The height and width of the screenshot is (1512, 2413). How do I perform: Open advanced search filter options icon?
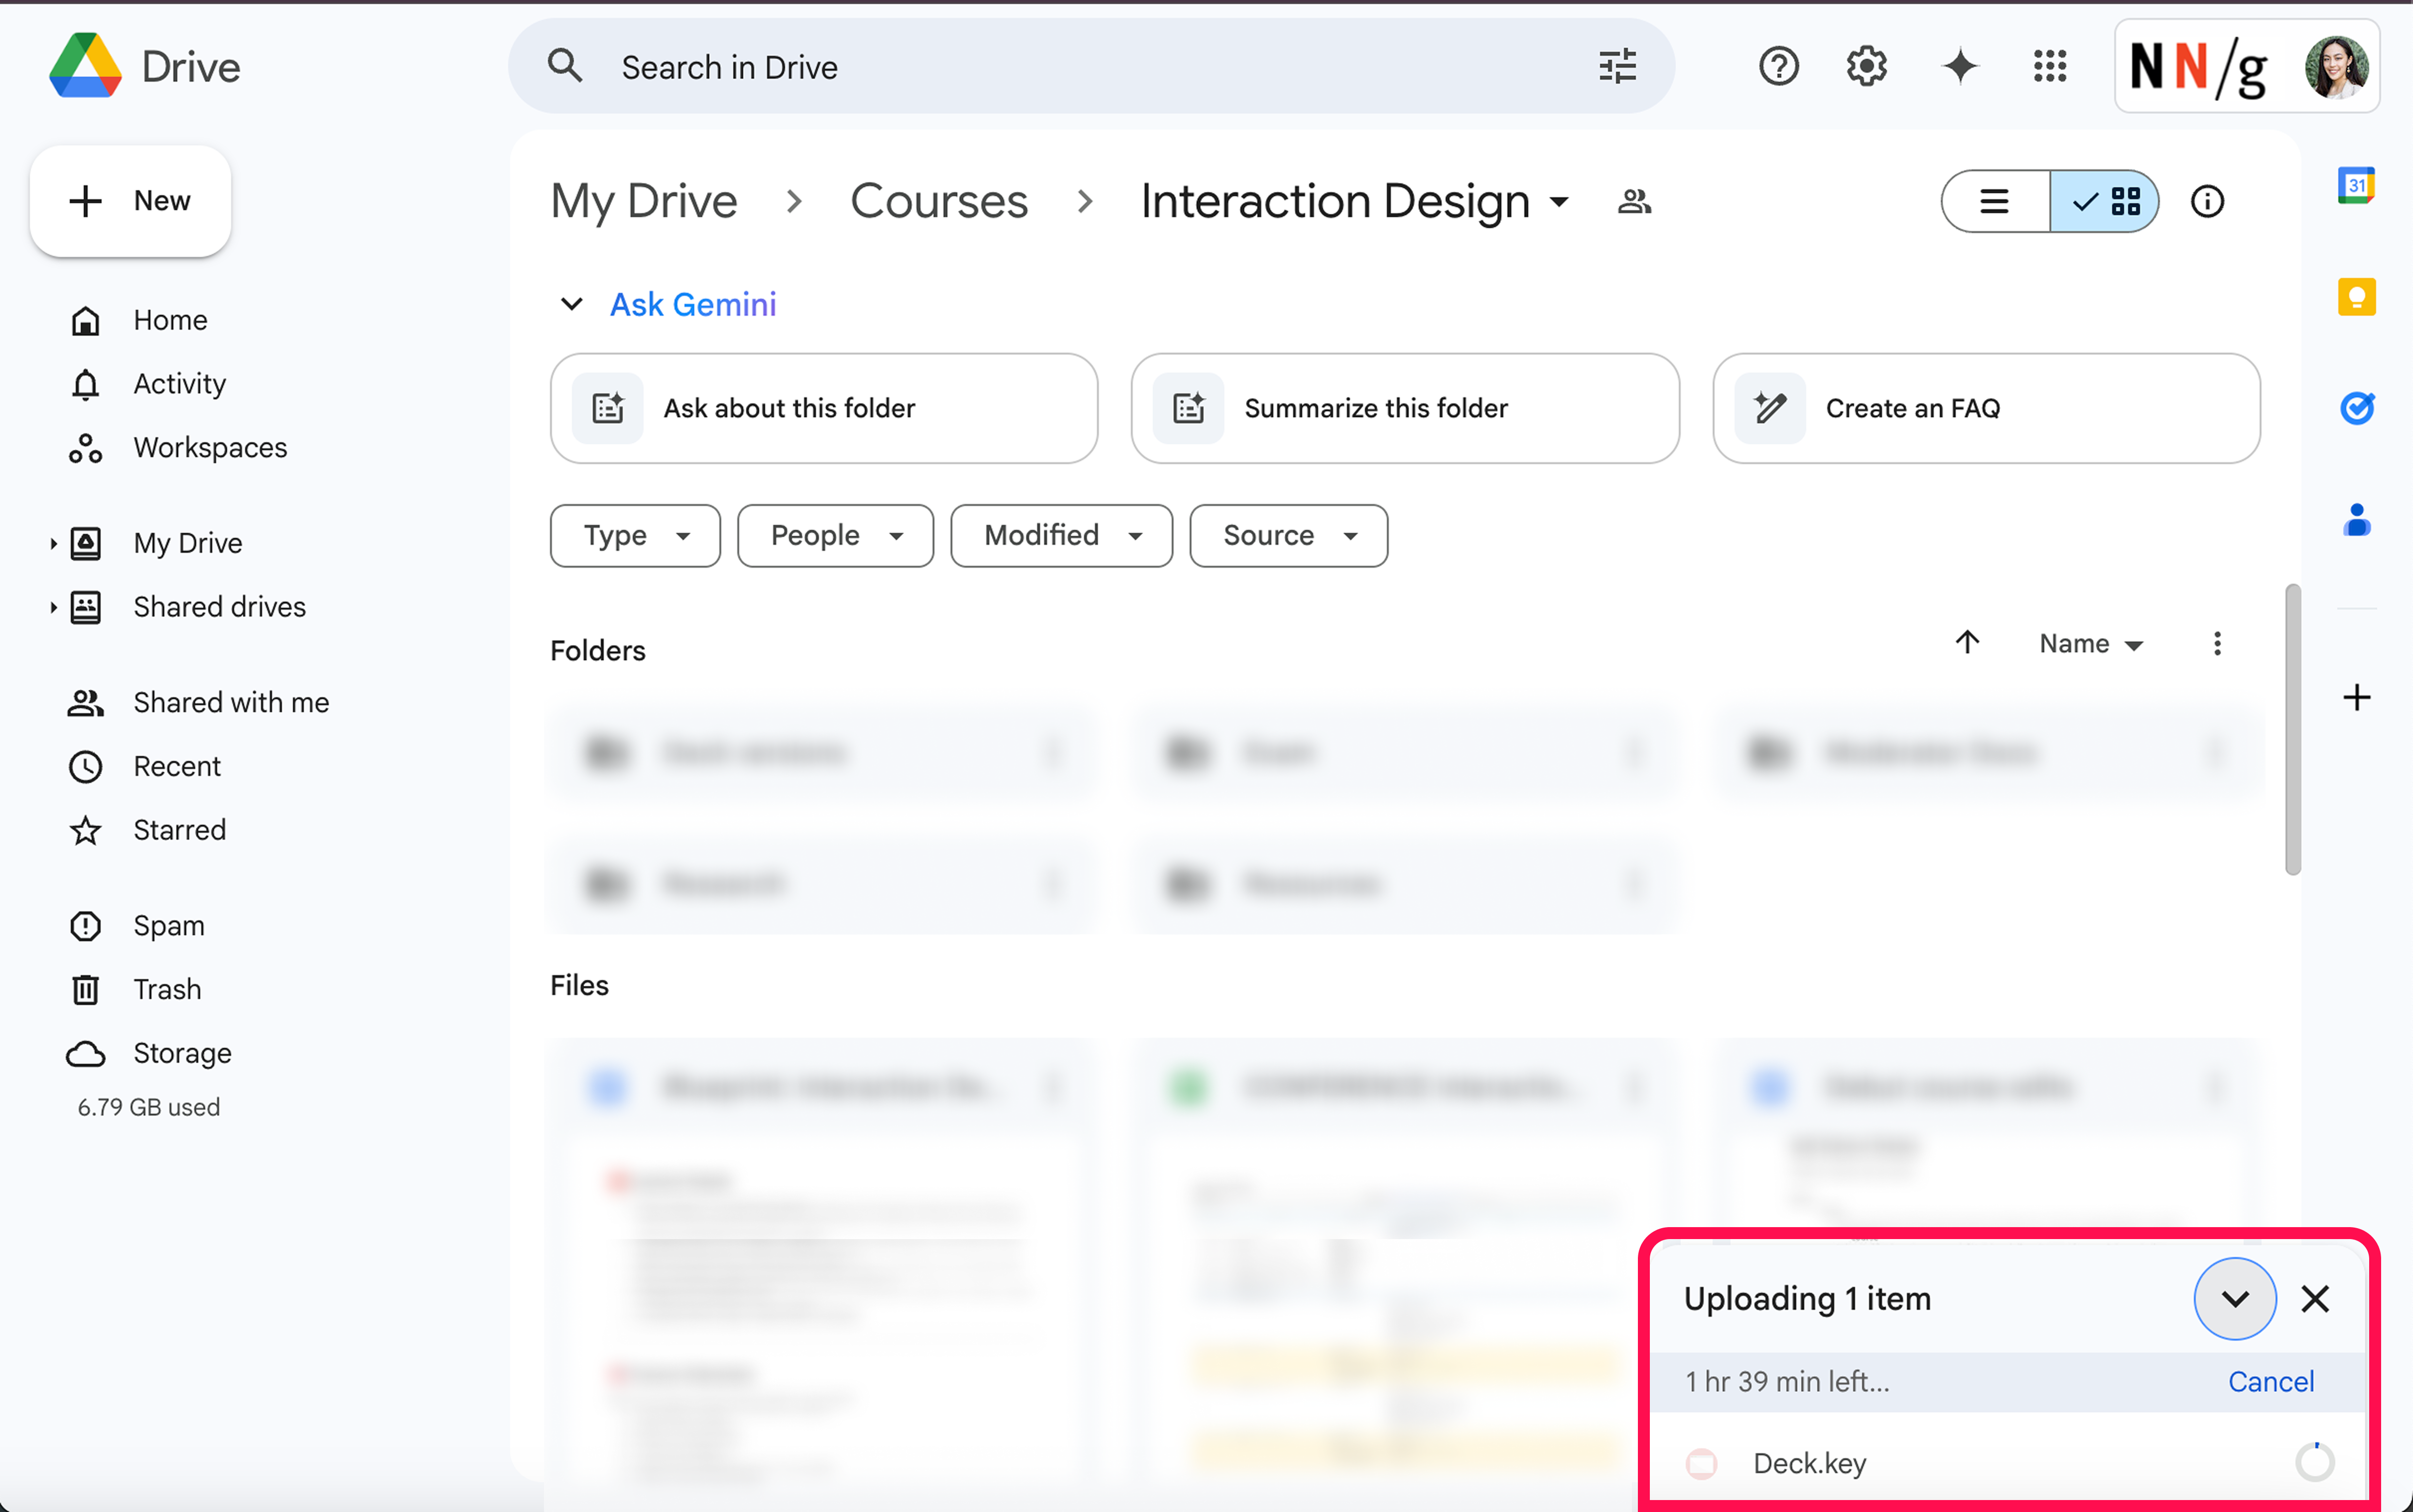pos(1616,67)
